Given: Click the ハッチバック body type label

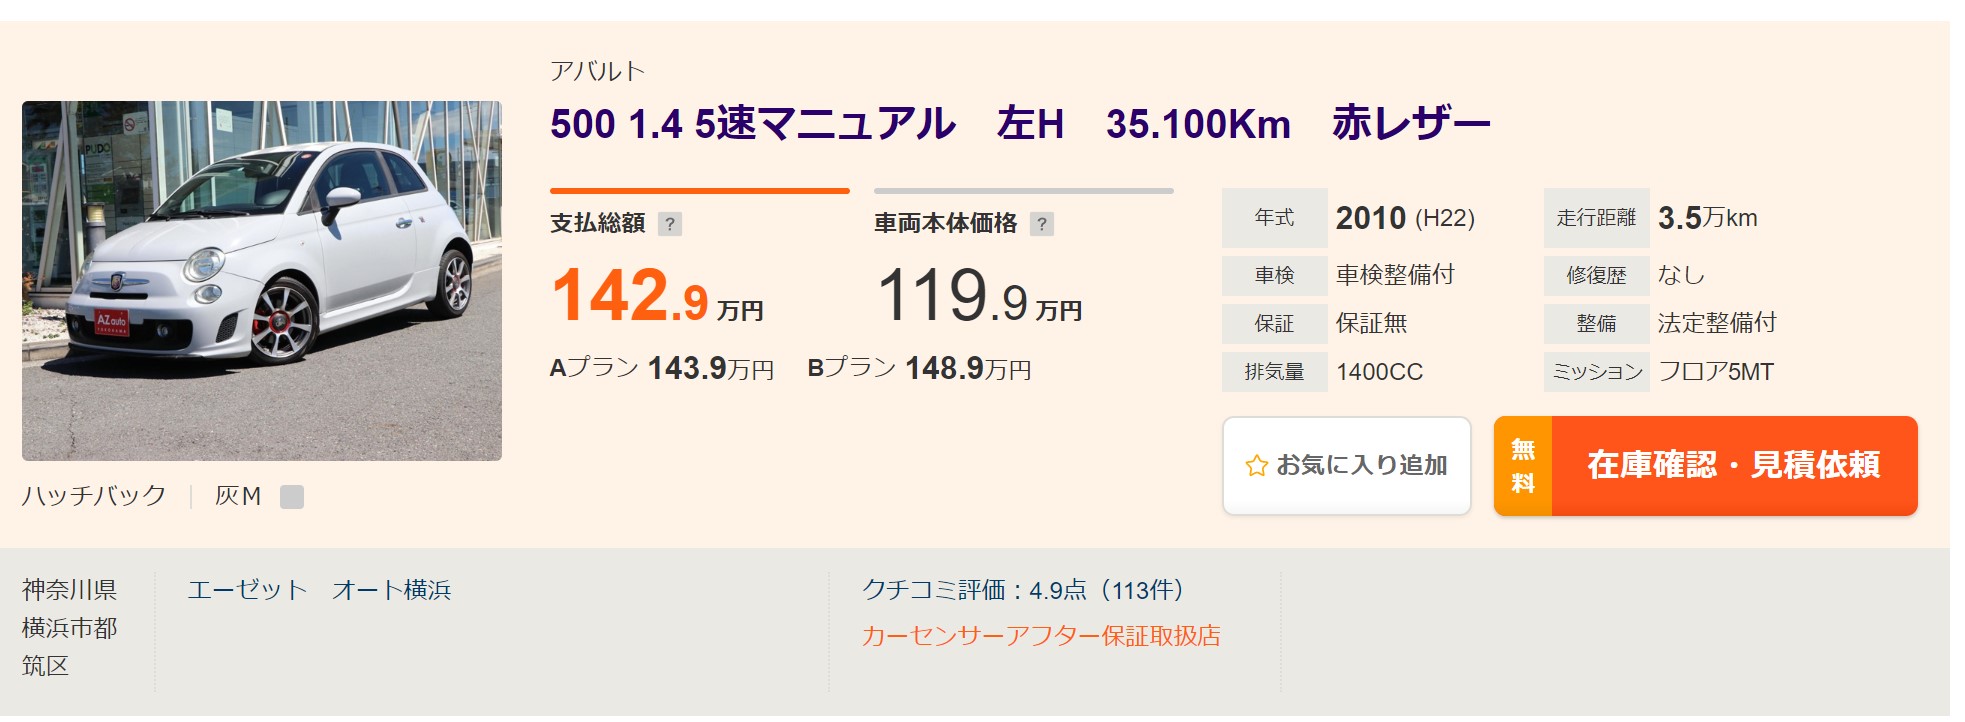Looking at the screenshot, I should [94, 496].
